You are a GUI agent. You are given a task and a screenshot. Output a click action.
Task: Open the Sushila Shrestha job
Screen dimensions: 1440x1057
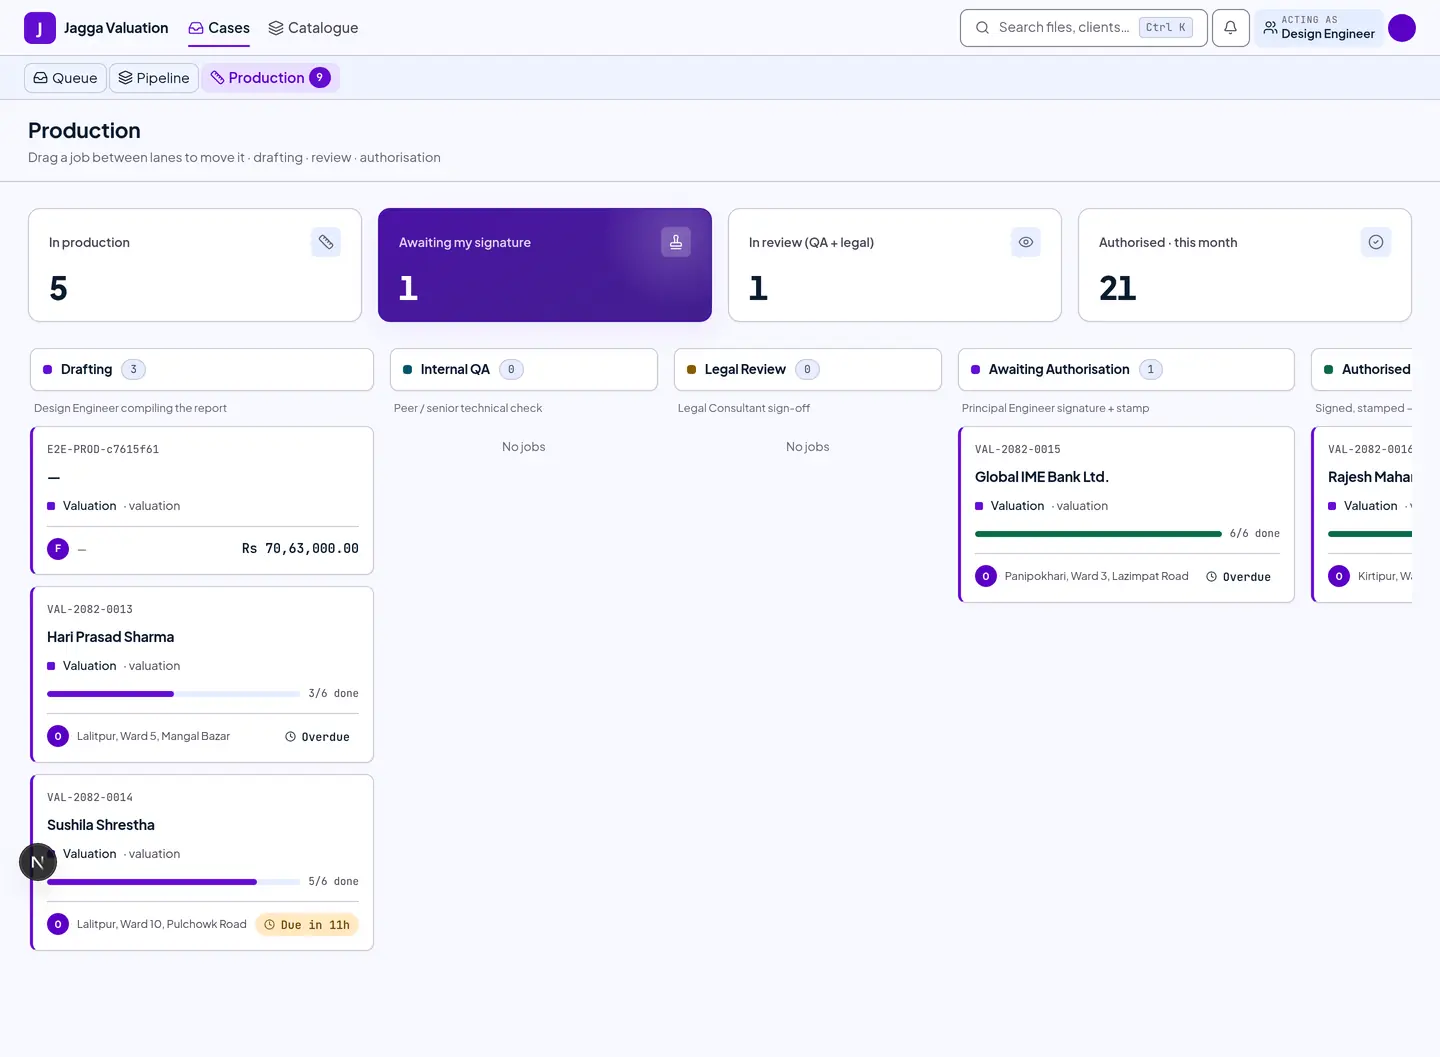coord(202,863)
